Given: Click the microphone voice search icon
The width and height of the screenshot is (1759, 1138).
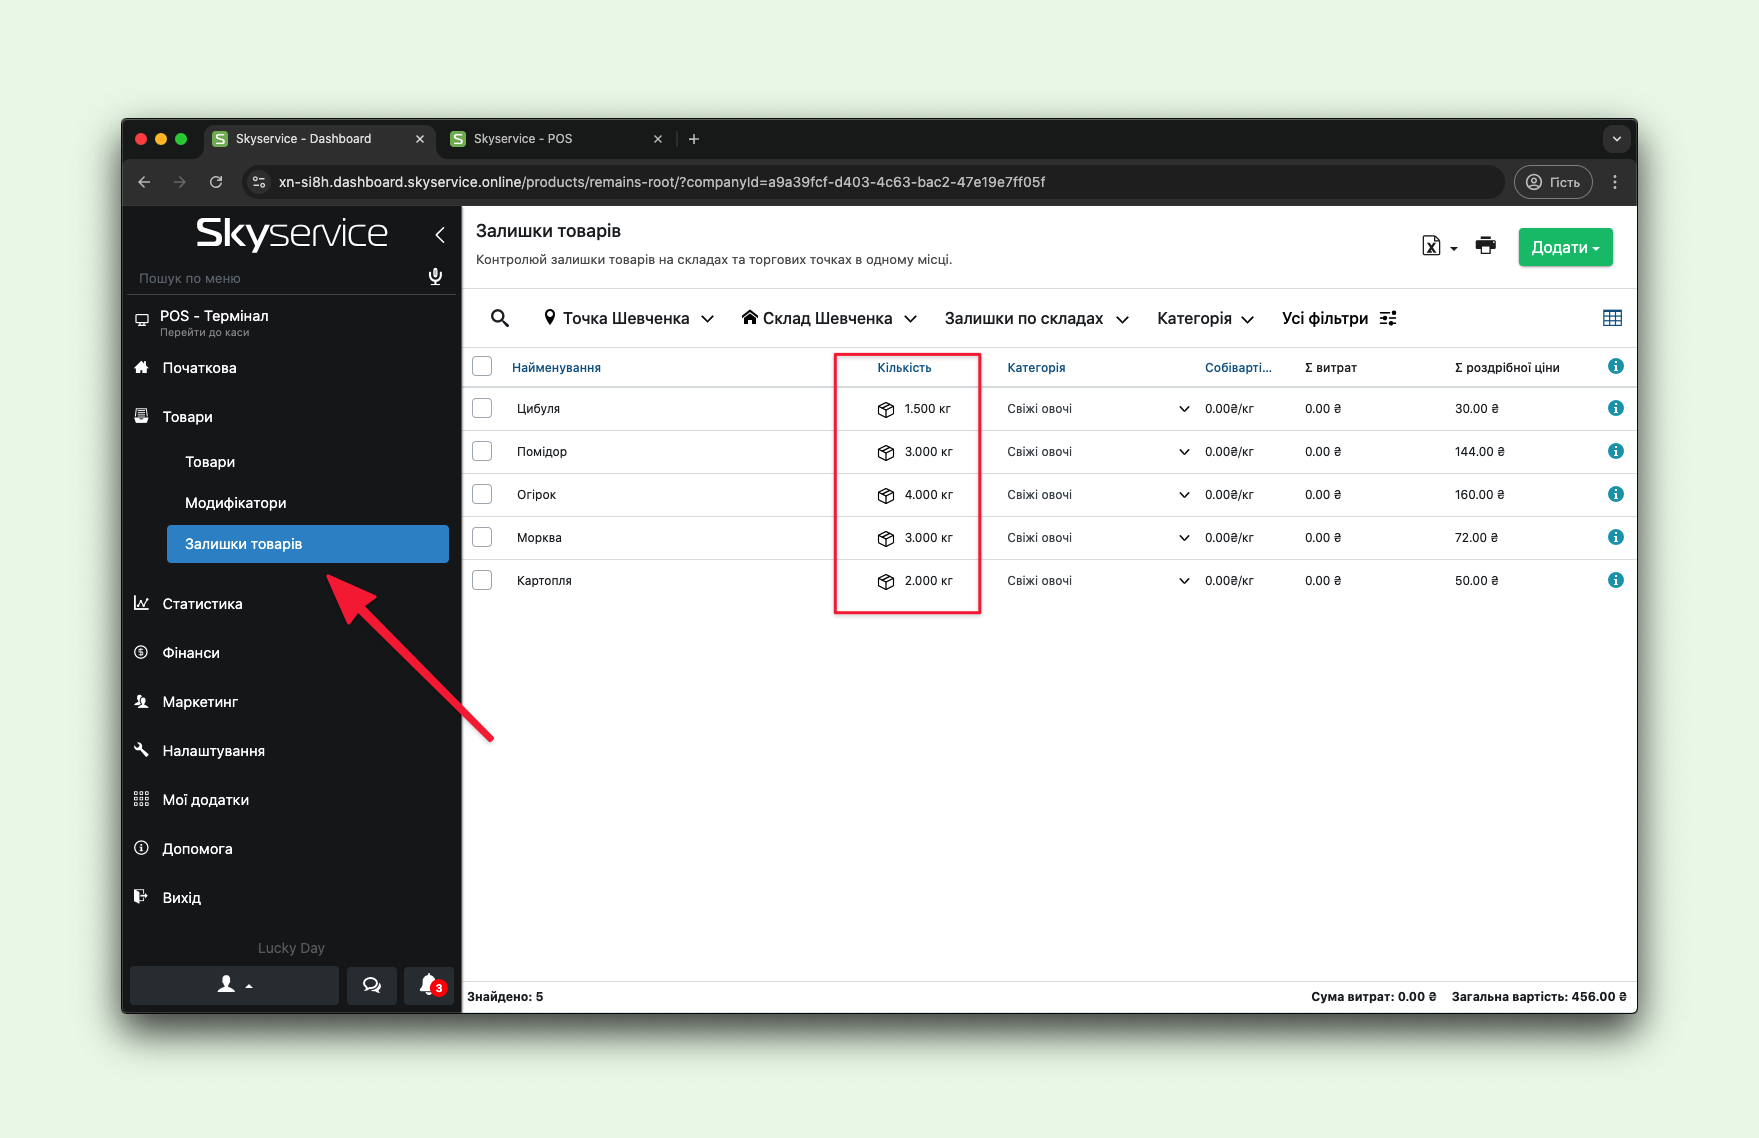Looking at the screenshot, I should (435, 277).
